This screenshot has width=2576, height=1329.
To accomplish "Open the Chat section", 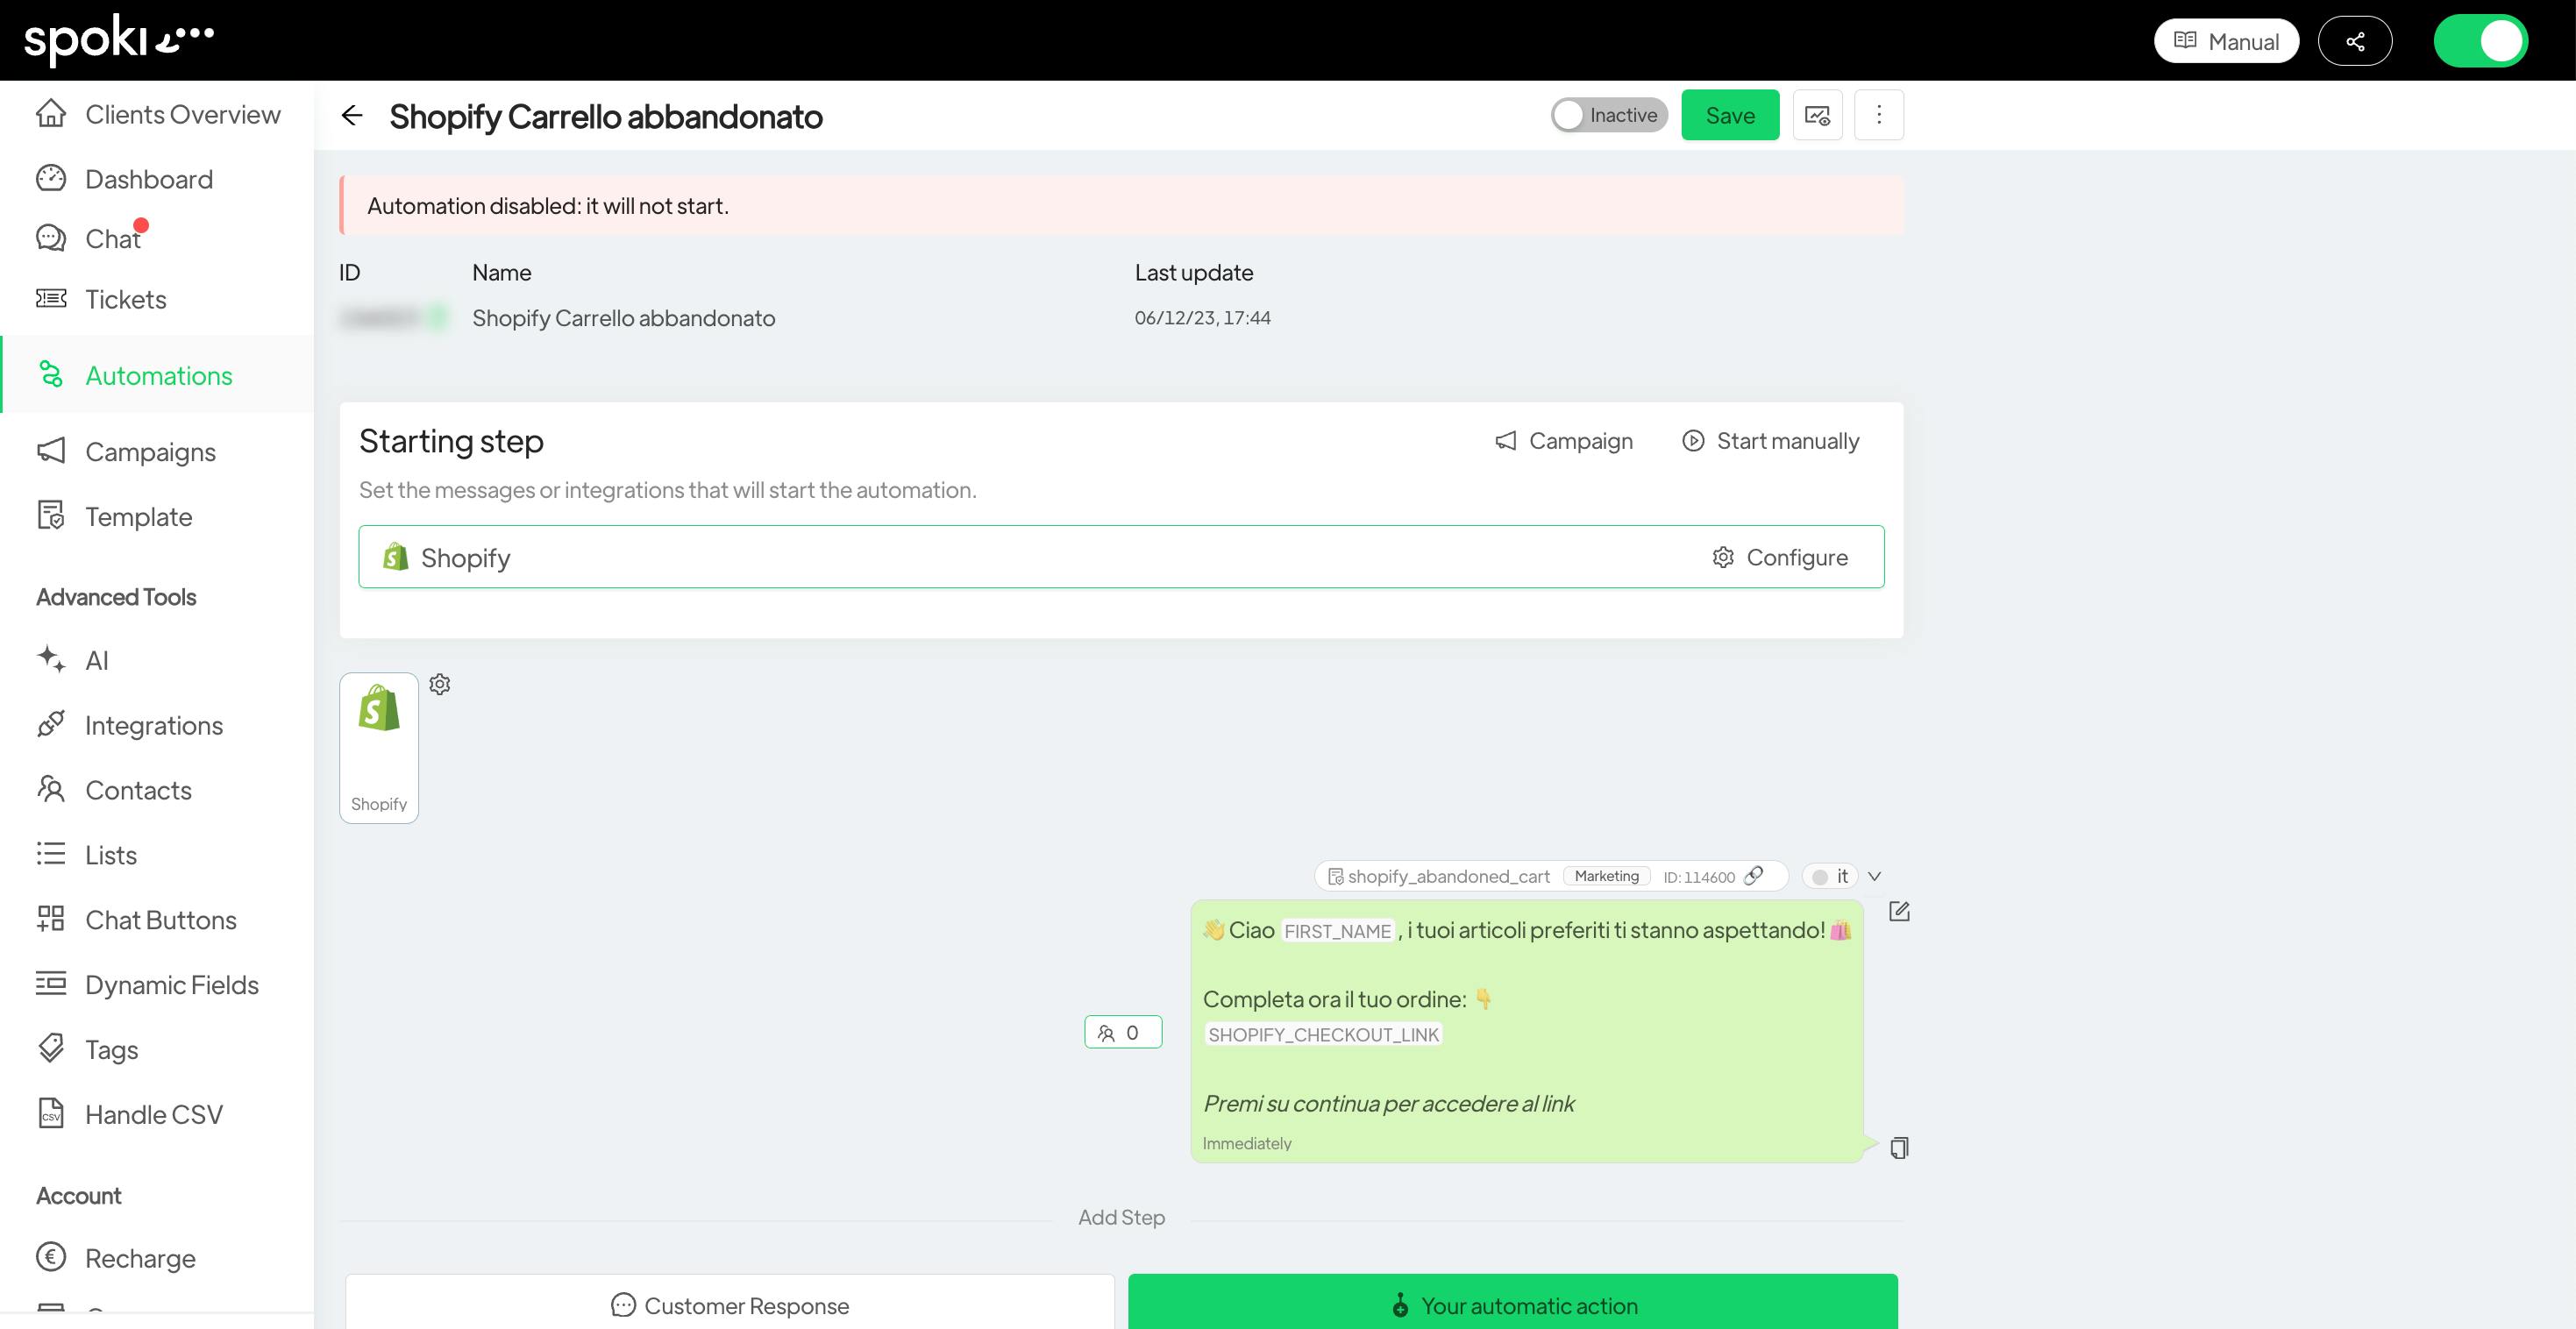I will pyautogui.click(x=90, y=239).
